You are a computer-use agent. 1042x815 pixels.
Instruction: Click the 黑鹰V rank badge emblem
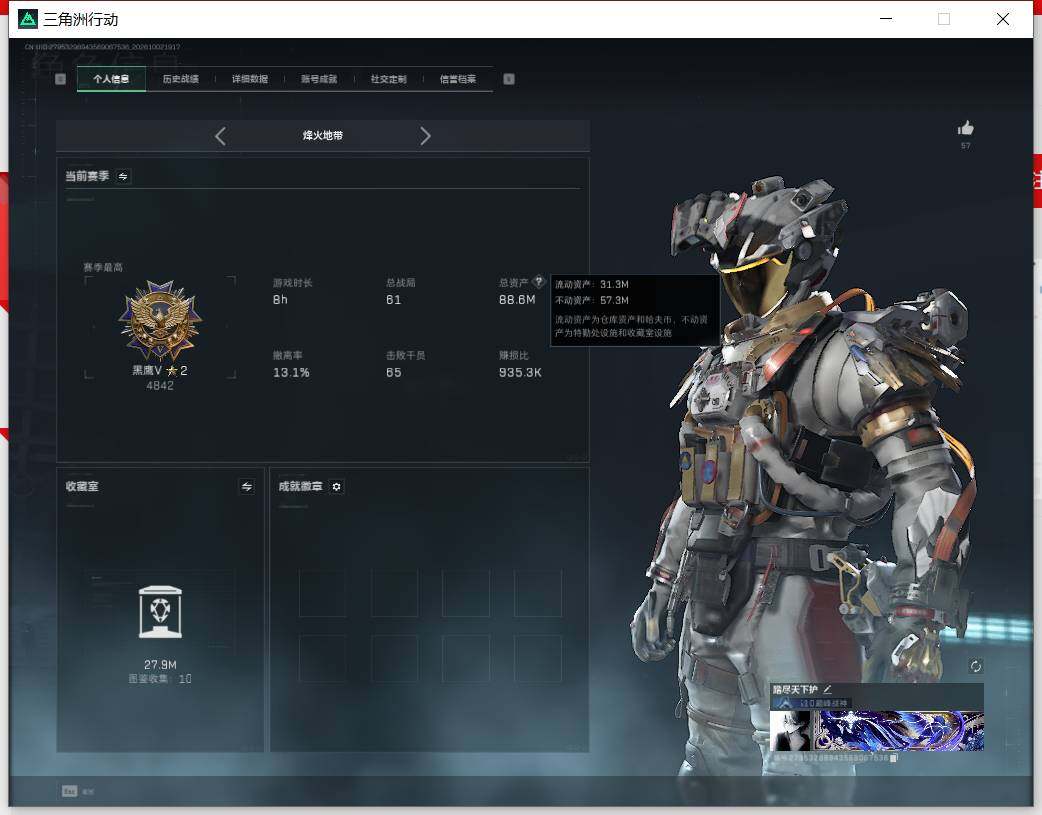pos(160,320)
